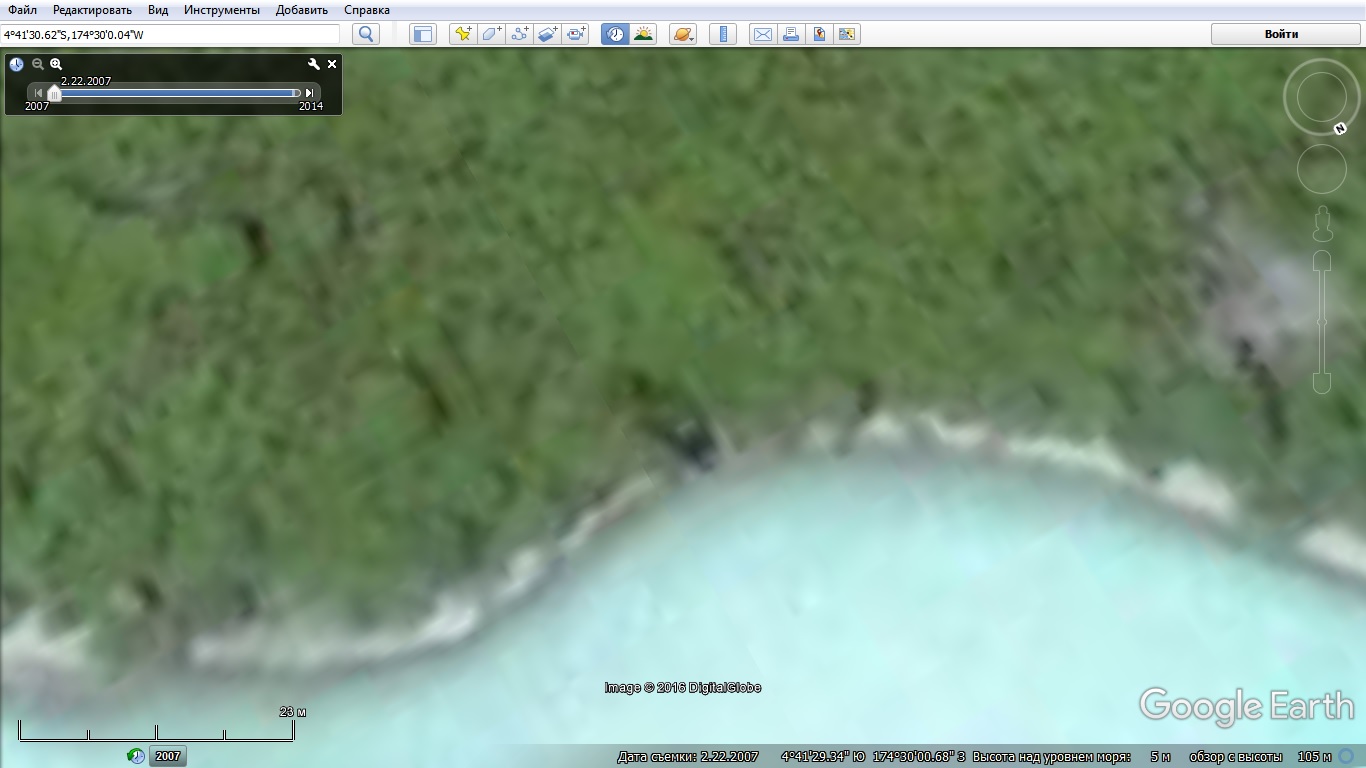The image size is (1366, 768).
Task: Add a polygon with toolbar icon
Action: point(491,34)
